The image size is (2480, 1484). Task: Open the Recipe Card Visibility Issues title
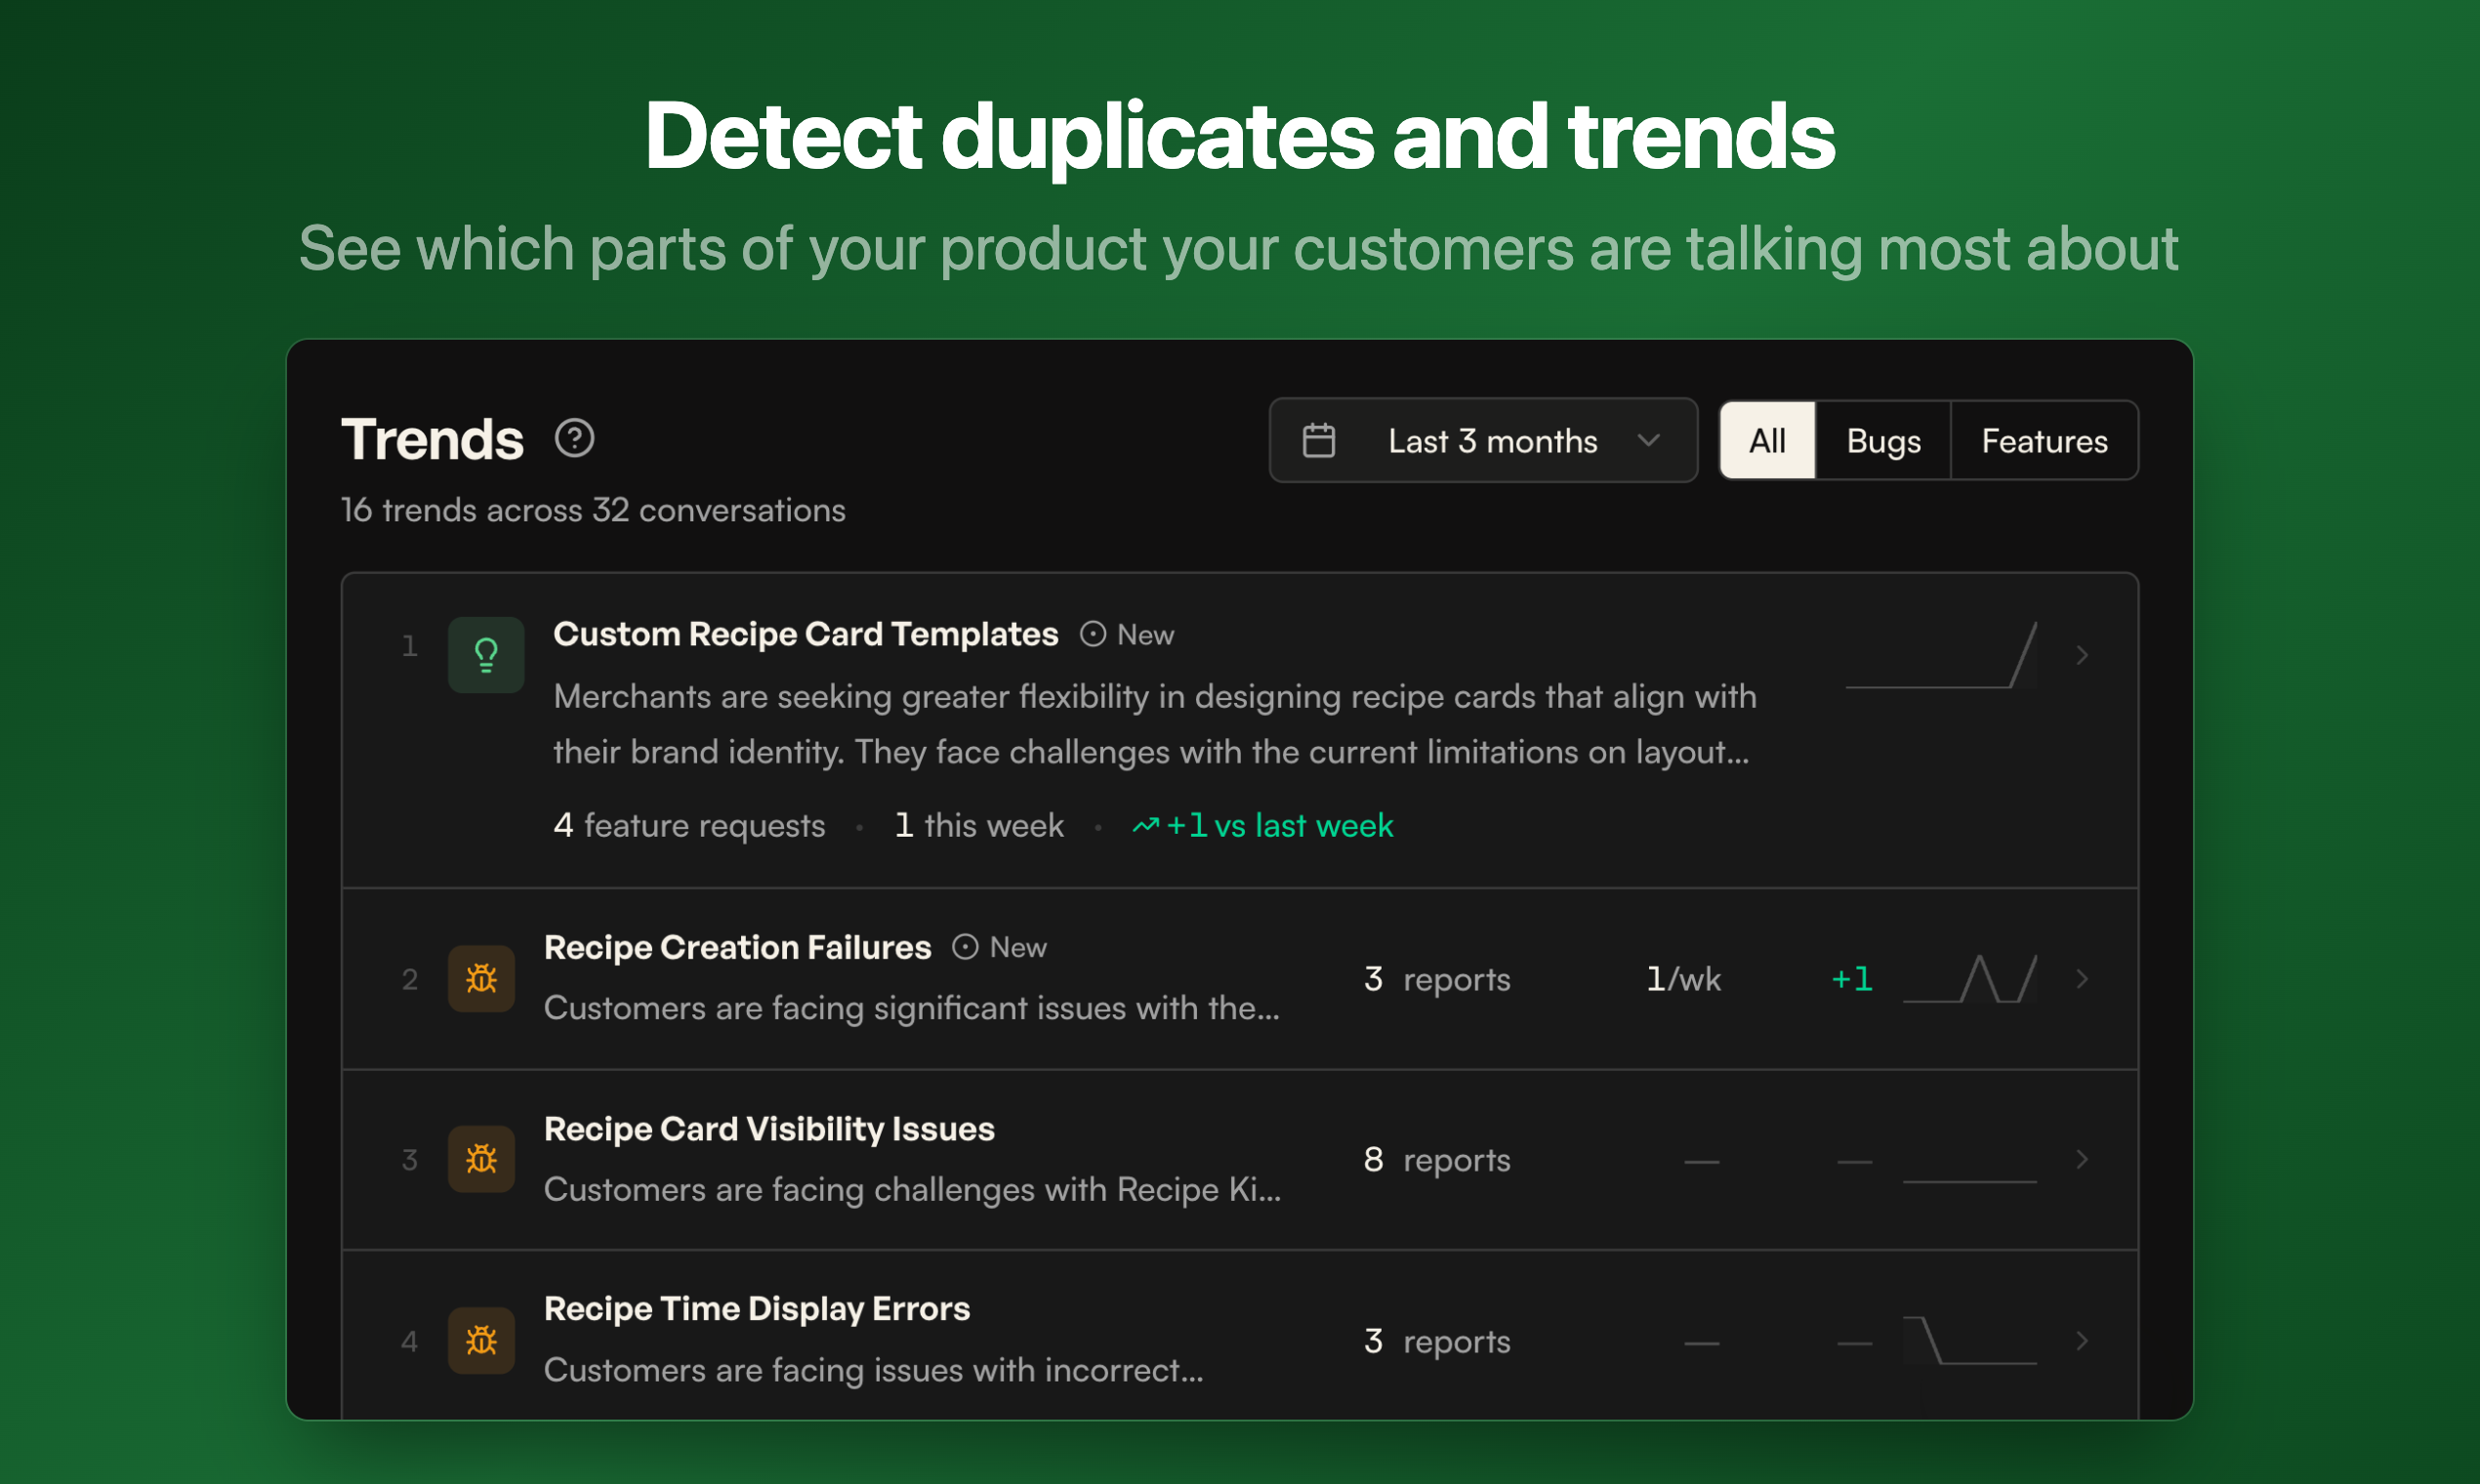pos(768,1129)
